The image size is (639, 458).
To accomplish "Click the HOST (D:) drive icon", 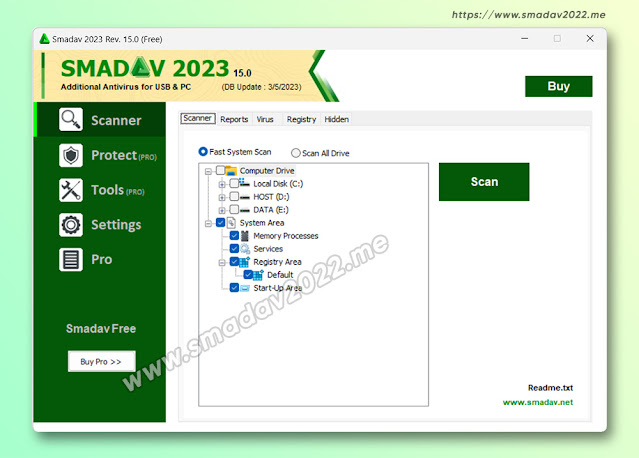I will [x=245, y=197].
